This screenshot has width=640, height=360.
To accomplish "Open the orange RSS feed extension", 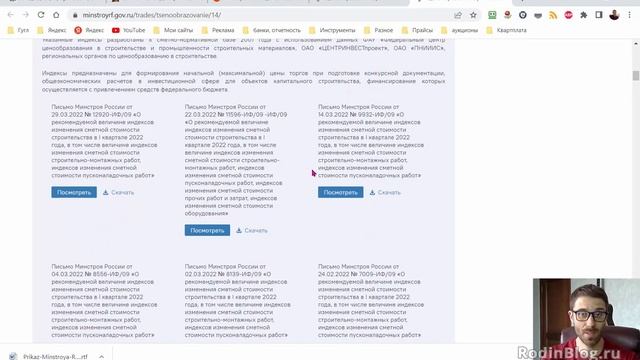I will (x=553, y=15).
